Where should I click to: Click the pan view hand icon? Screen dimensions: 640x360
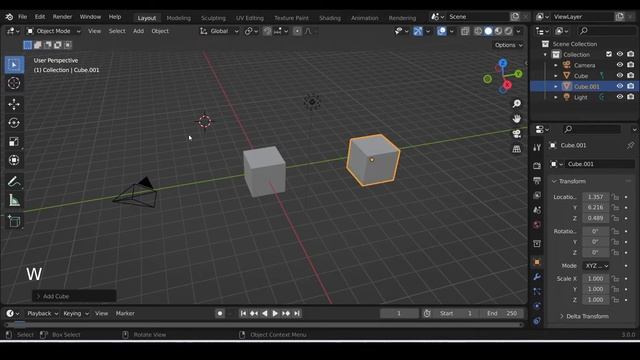[x=517, y=119]
